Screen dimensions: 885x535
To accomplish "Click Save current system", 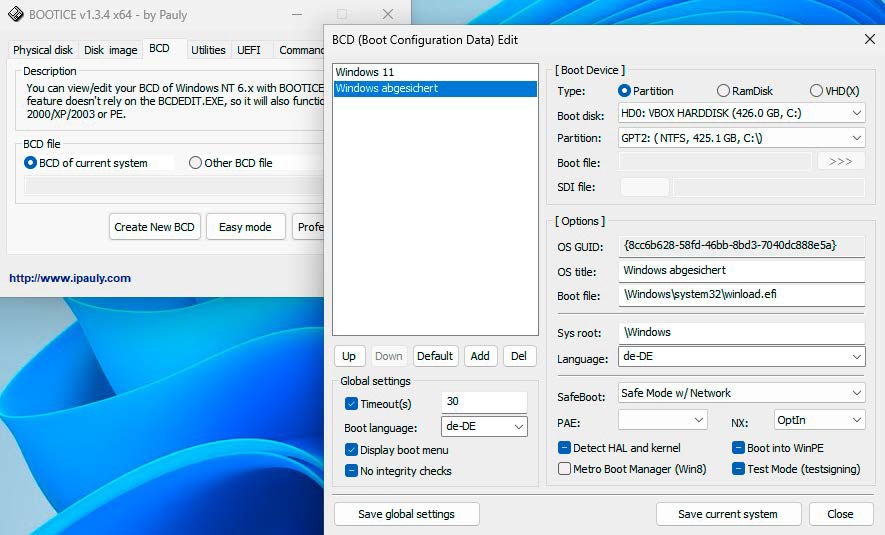I will point(728,514).
